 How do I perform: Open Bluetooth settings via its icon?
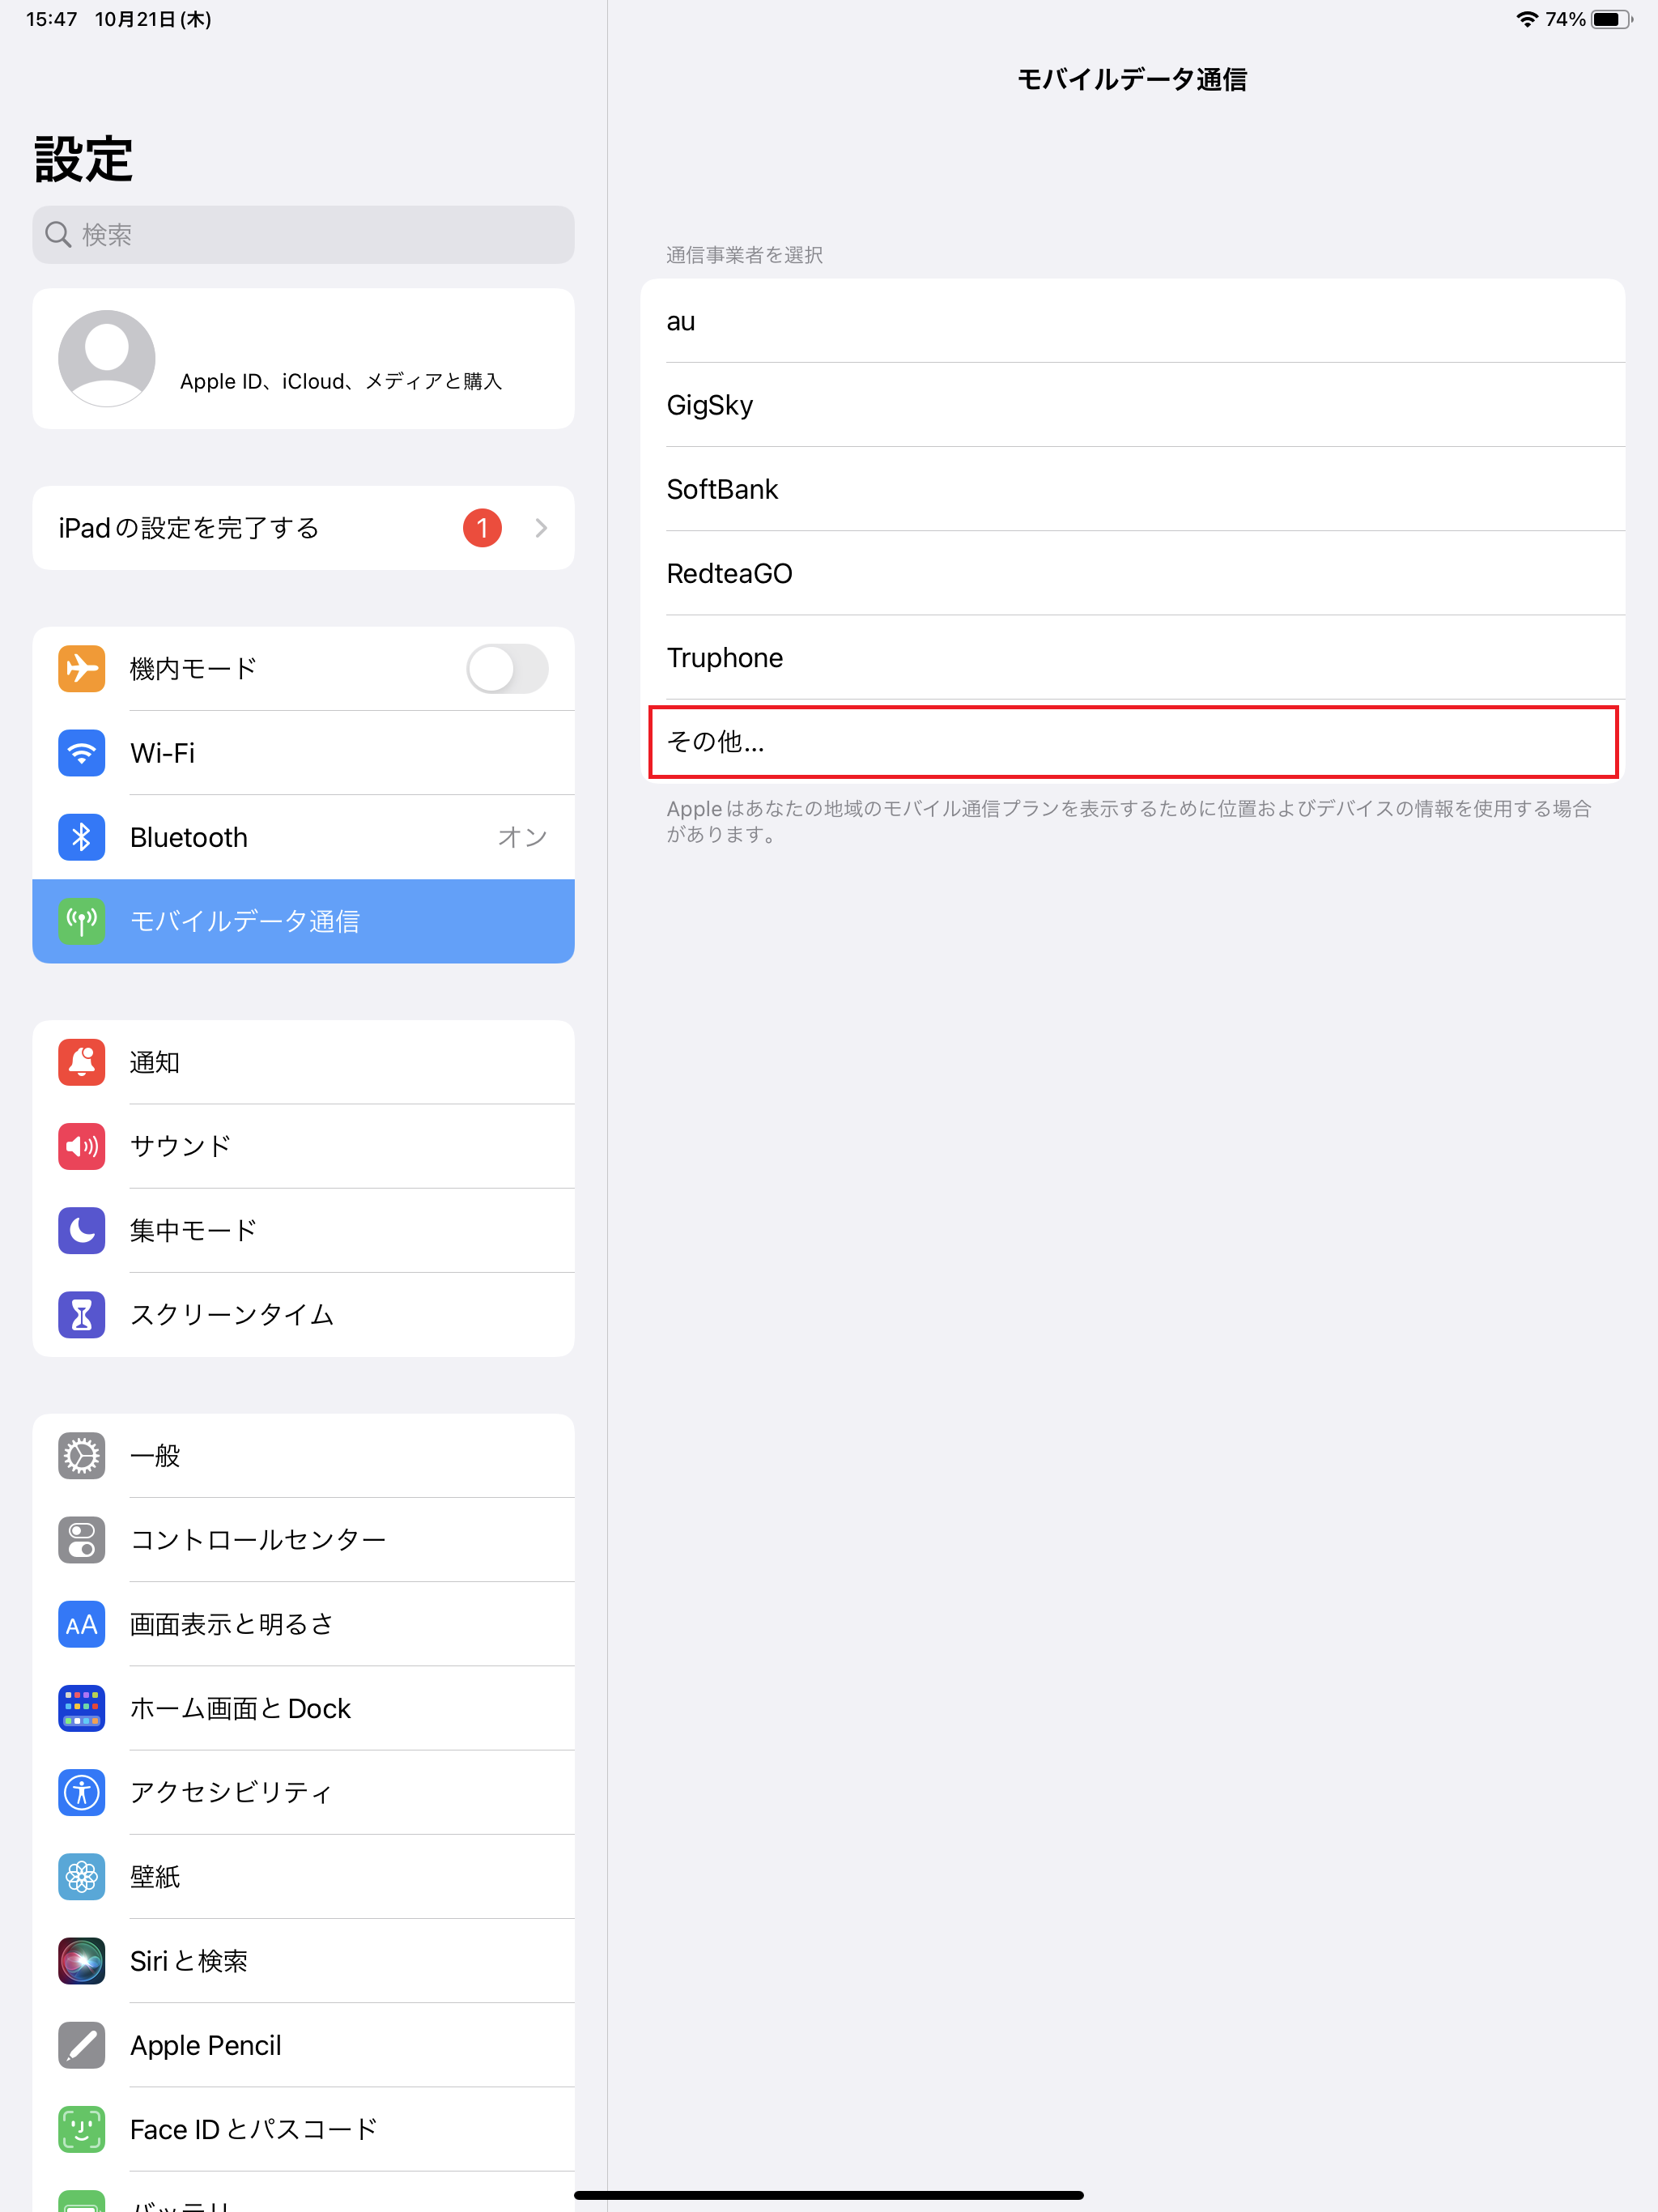(x=82, y=837)
